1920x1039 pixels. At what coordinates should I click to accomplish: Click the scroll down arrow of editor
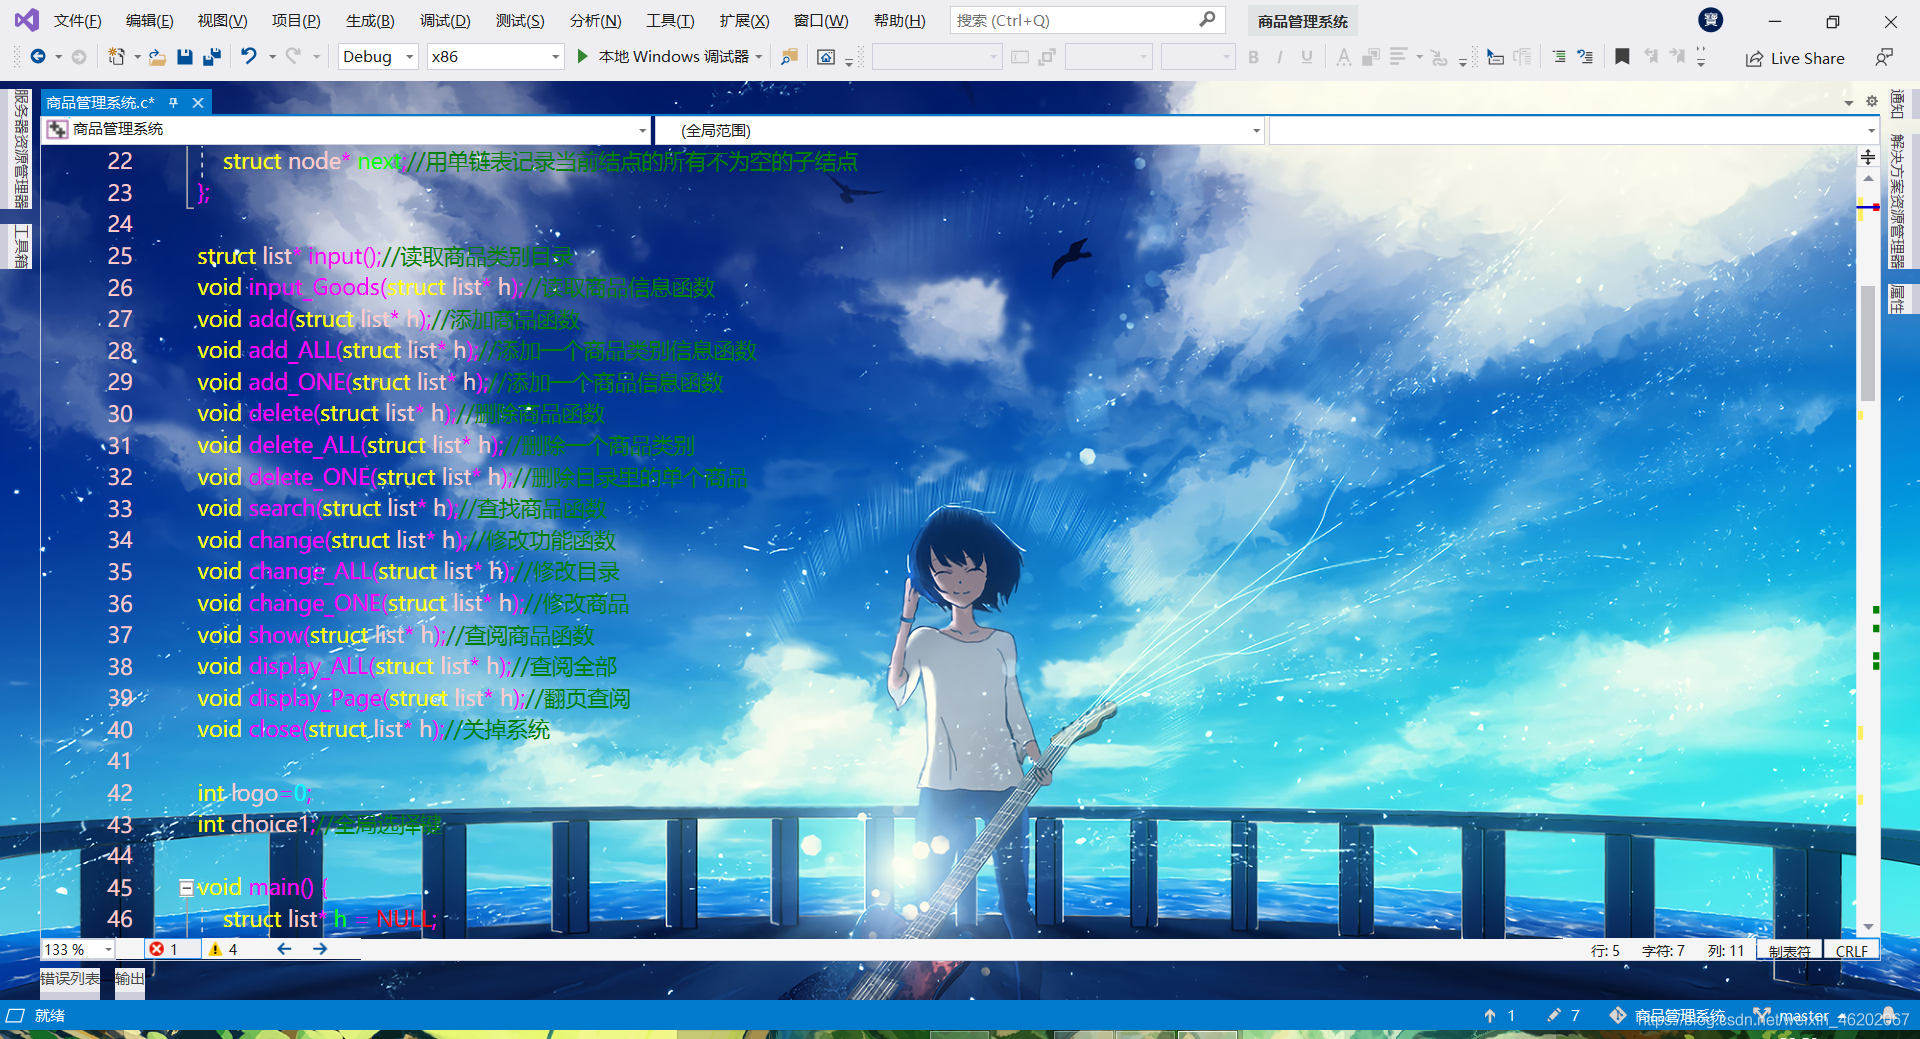pos(1868,927)
